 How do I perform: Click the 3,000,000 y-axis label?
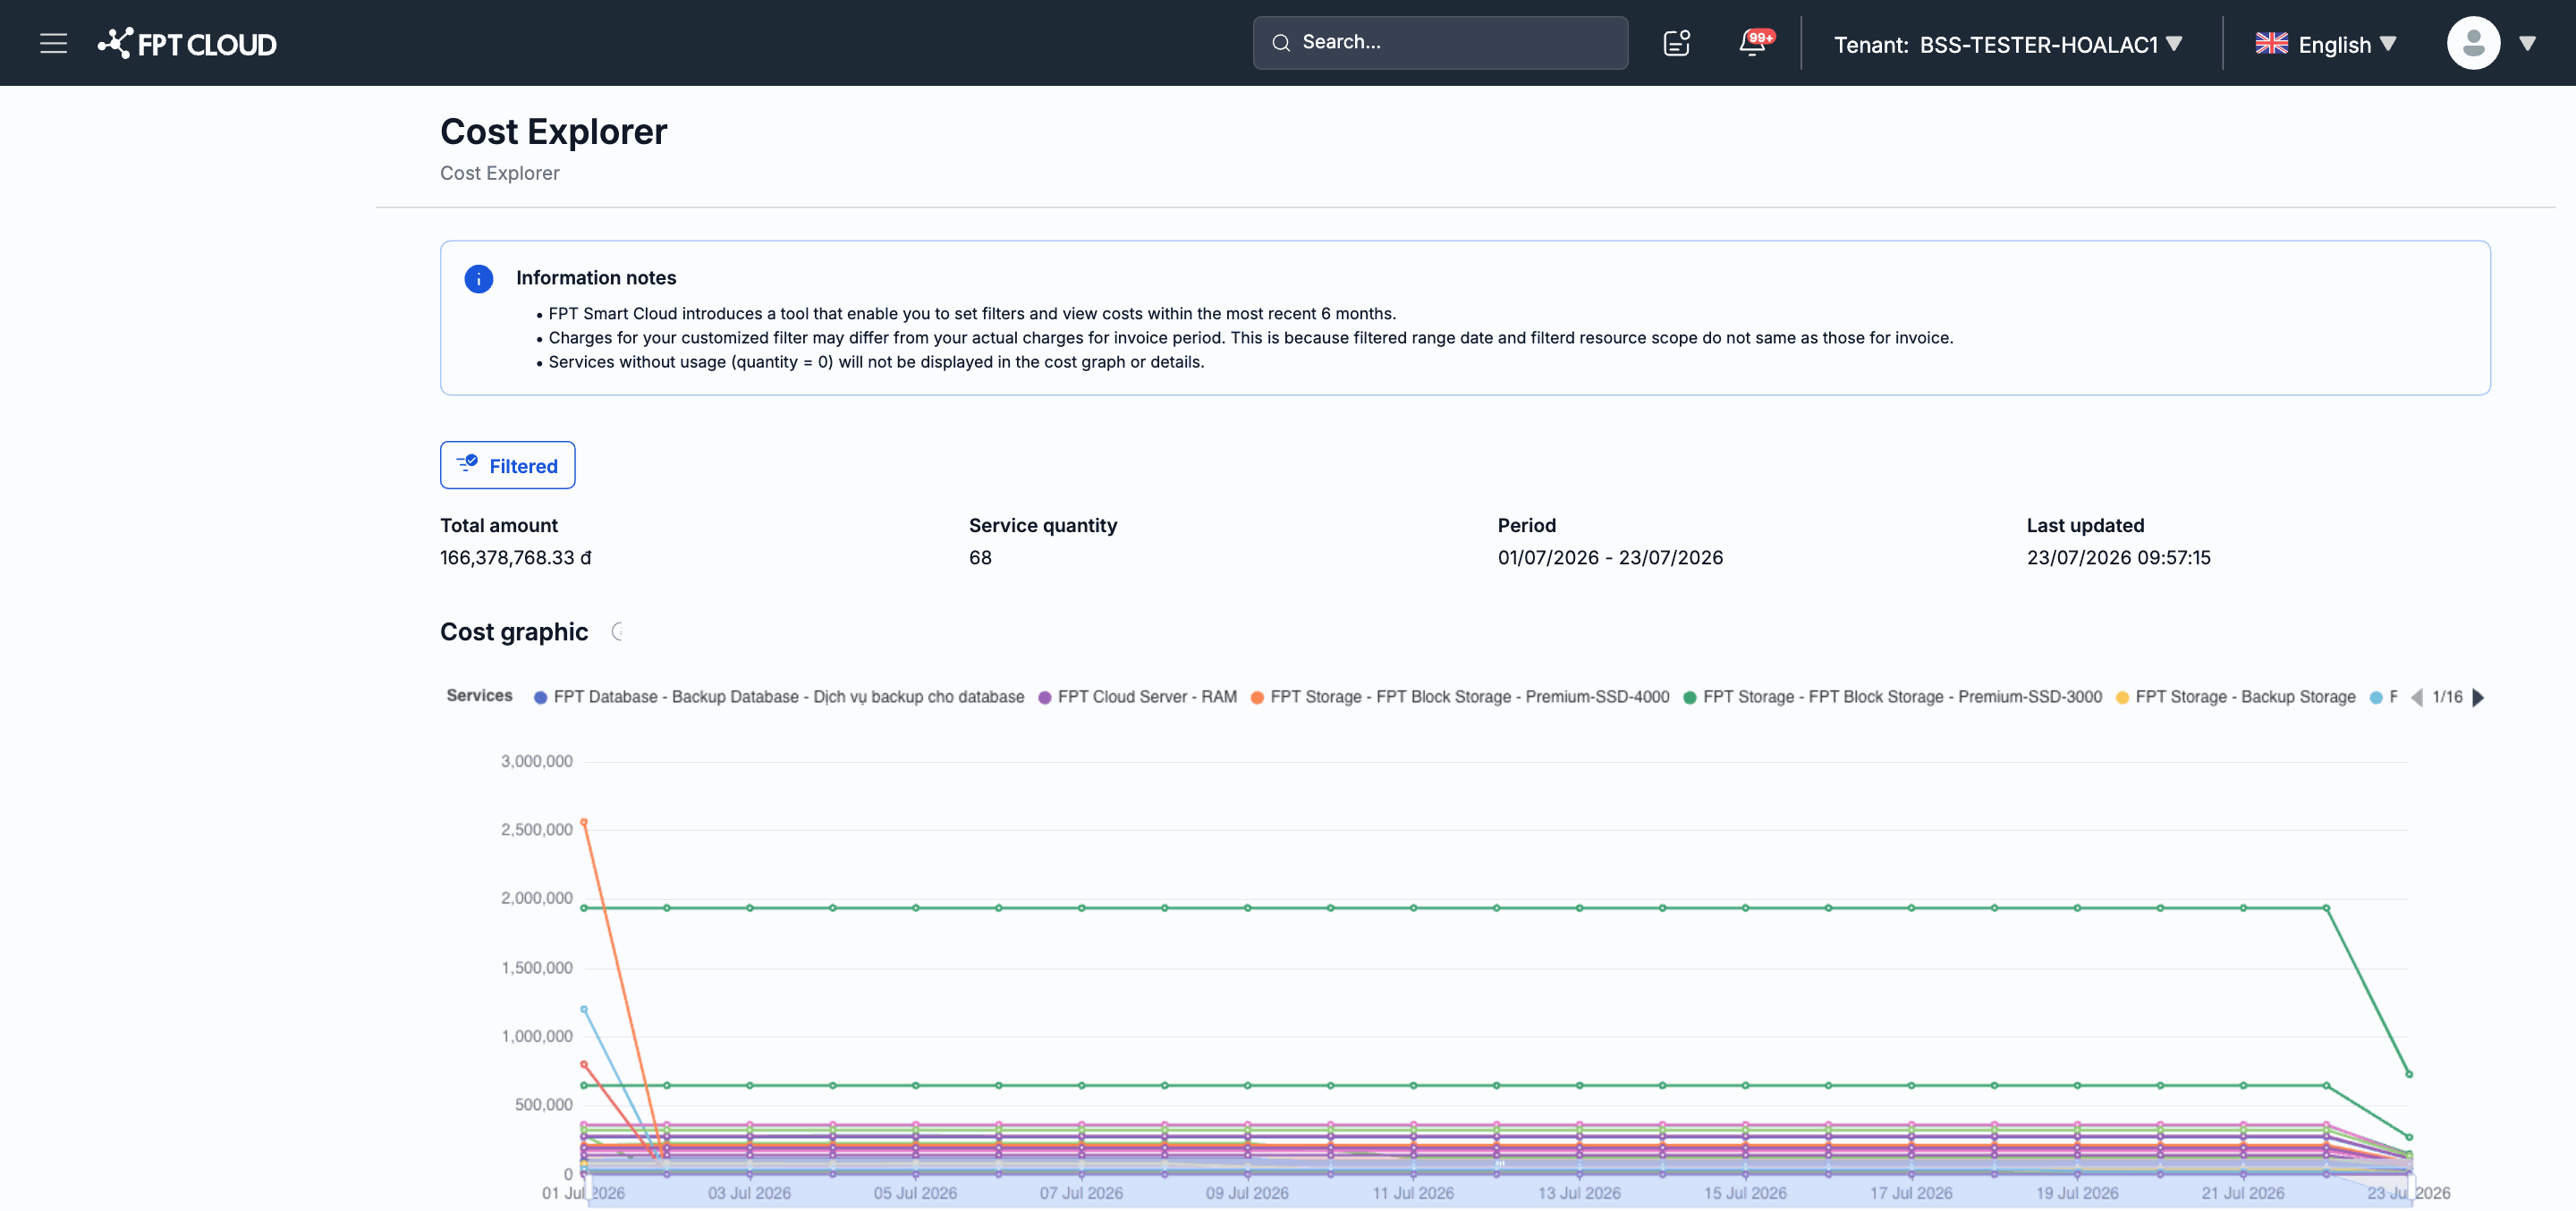coord(536,761)
